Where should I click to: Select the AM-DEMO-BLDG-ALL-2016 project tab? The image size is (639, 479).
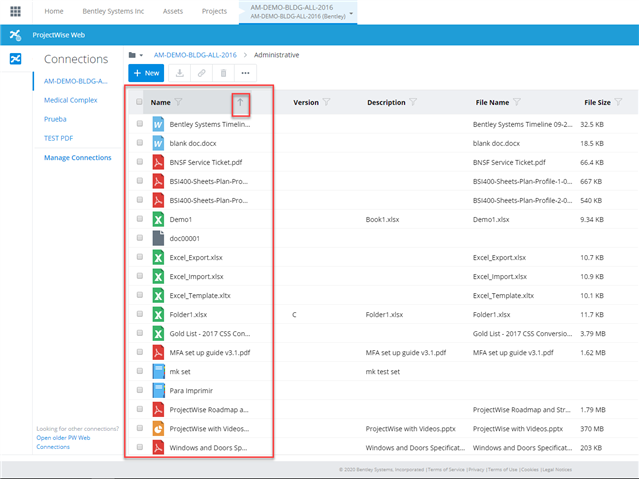(297, 12)
